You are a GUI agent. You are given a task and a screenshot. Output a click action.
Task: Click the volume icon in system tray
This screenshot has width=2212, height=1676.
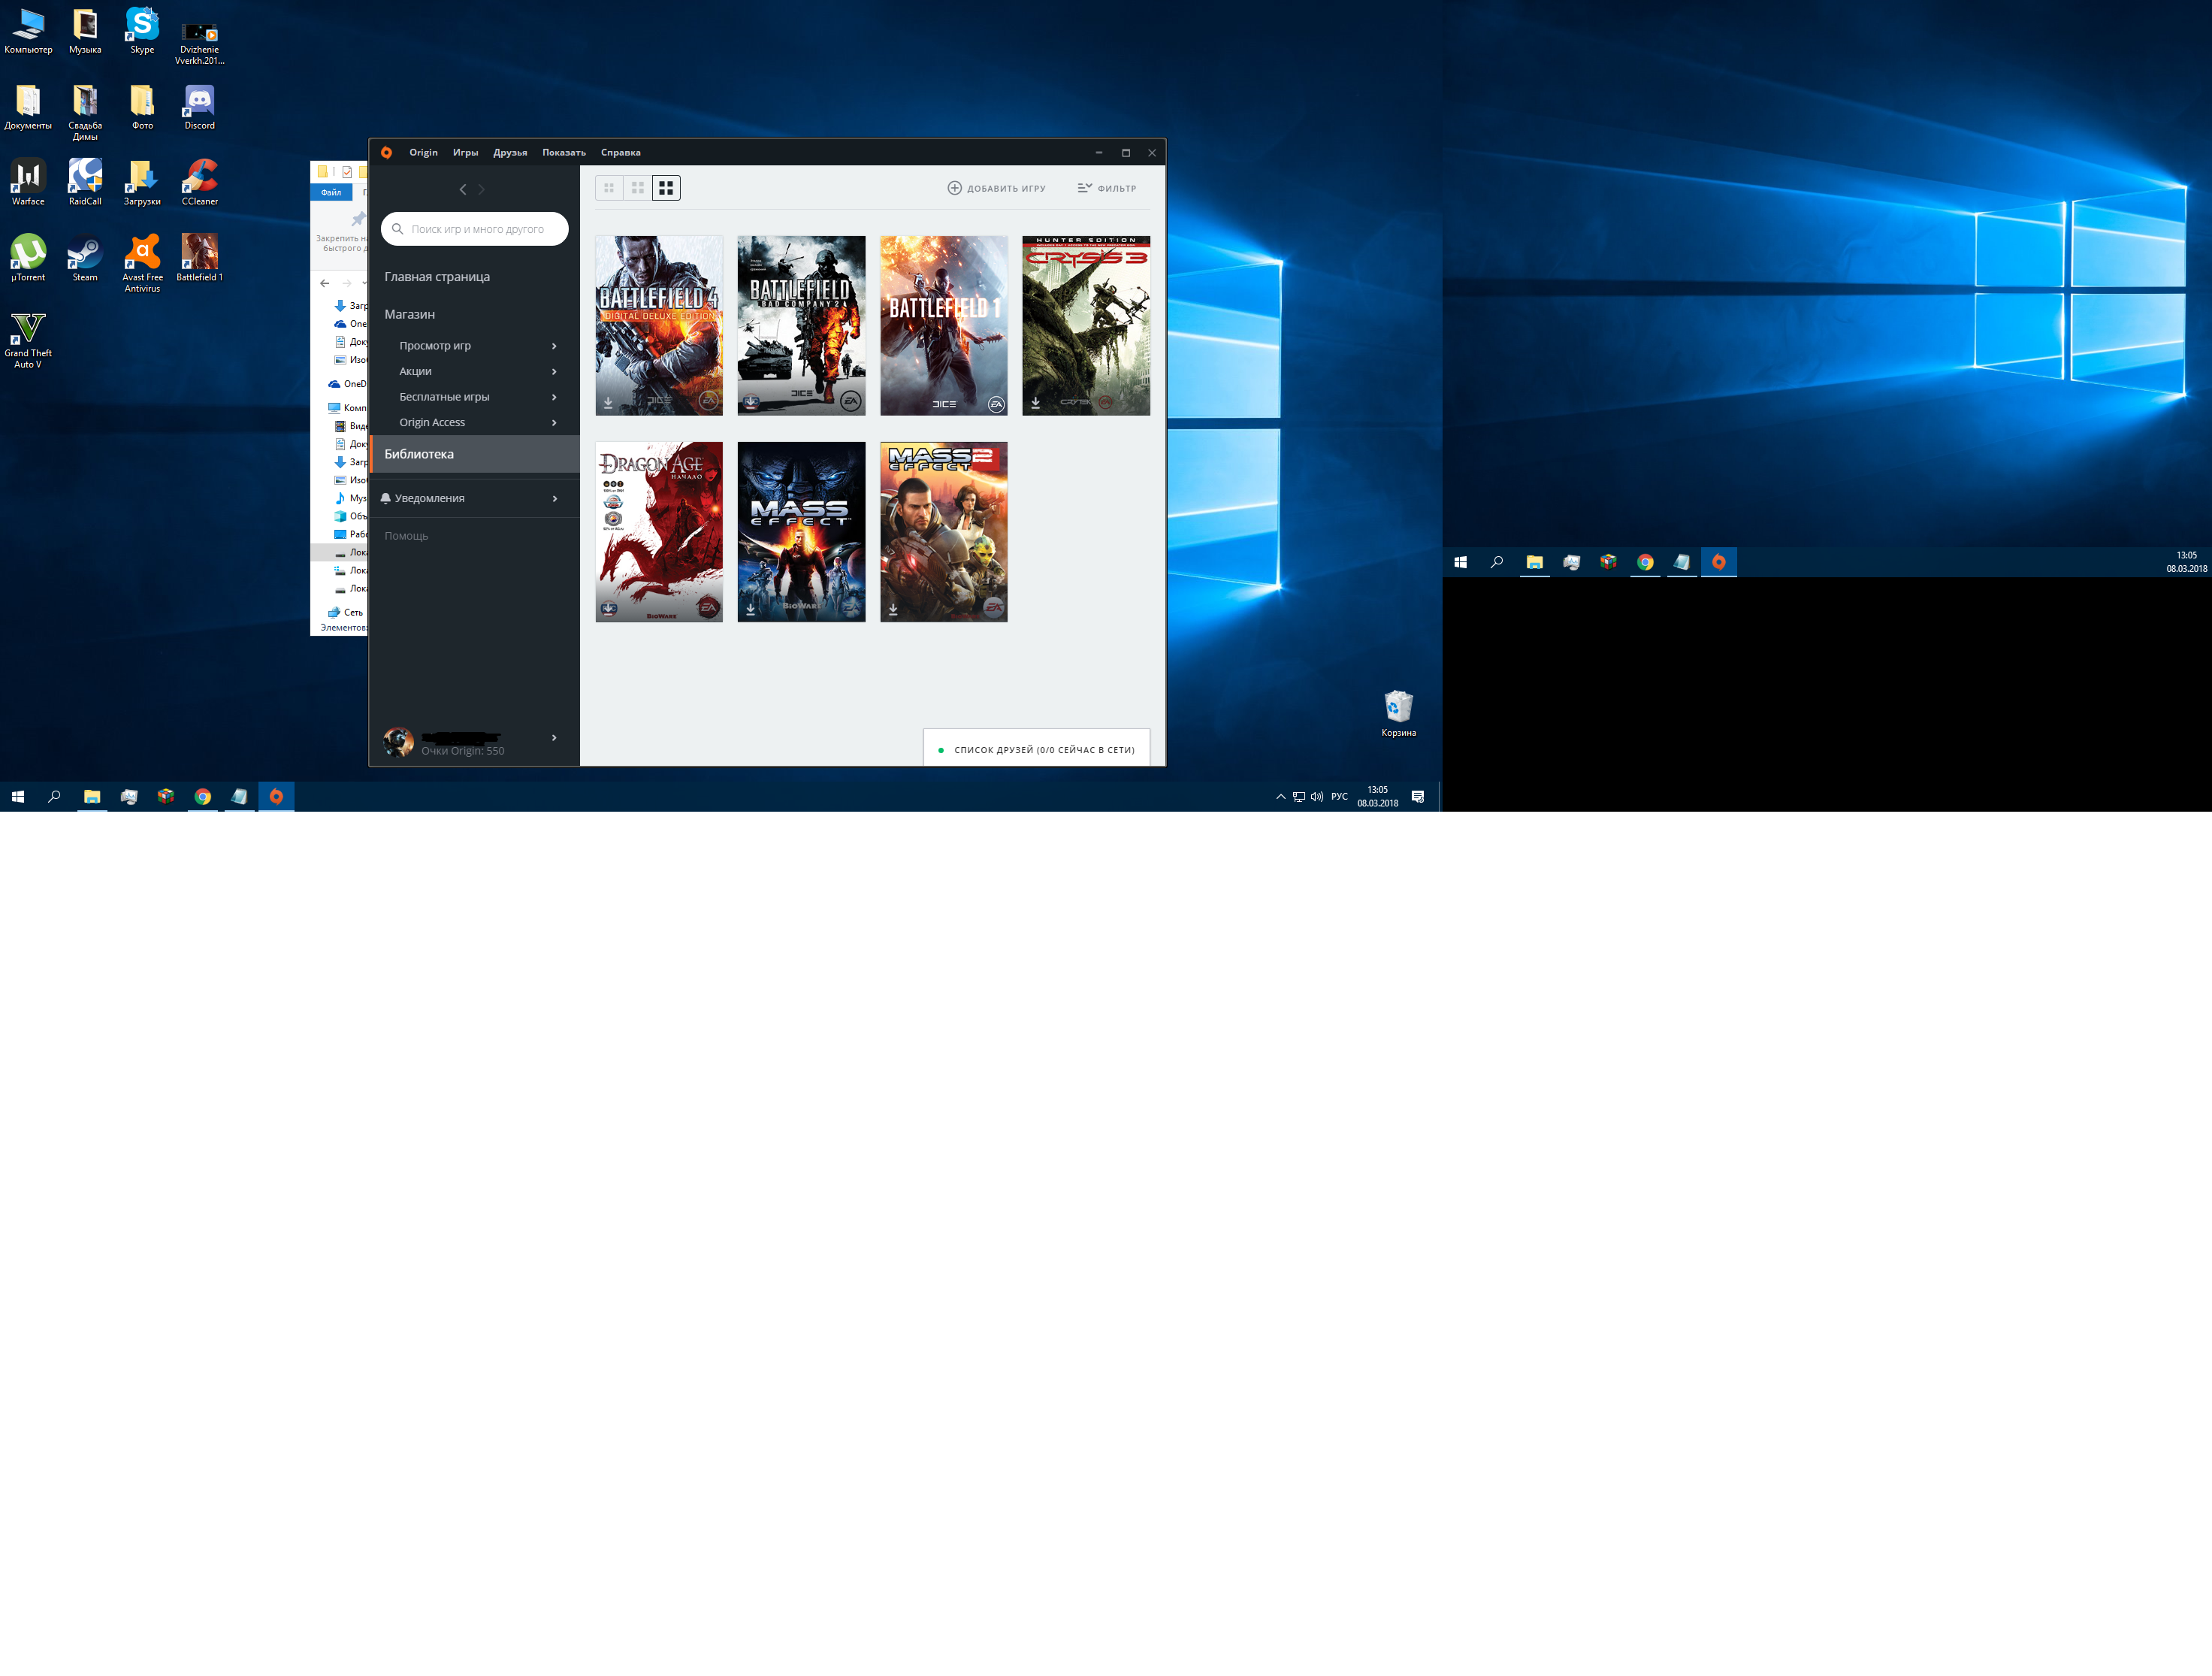1316,797
